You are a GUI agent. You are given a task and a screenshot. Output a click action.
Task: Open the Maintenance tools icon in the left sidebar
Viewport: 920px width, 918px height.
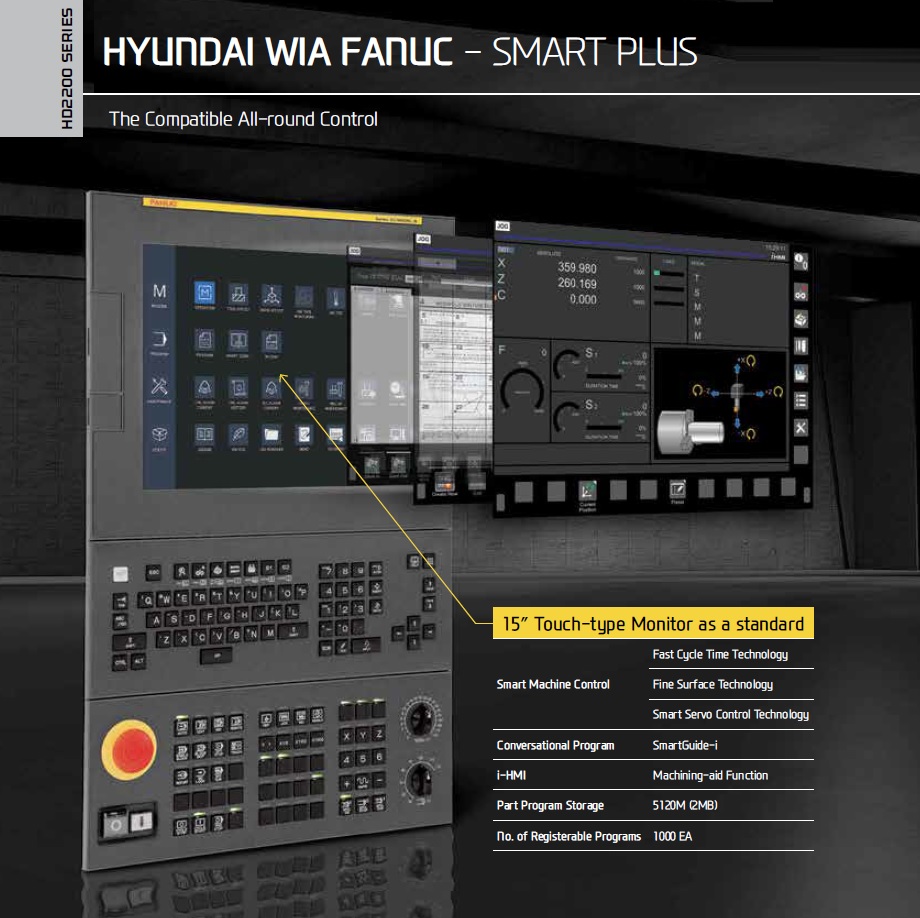point(157,385)
